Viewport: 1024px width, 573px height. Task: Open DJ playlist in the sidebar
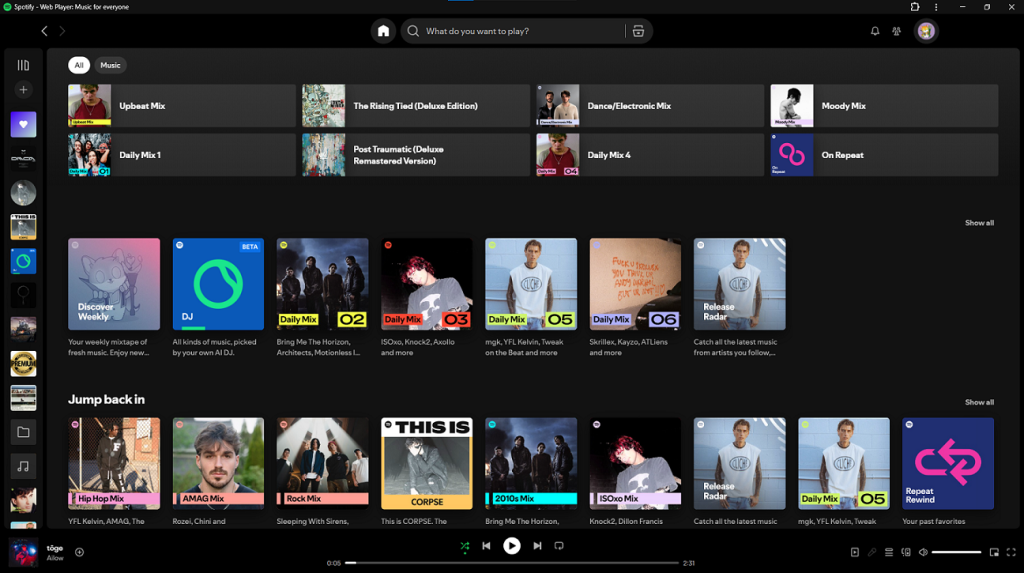23,261
